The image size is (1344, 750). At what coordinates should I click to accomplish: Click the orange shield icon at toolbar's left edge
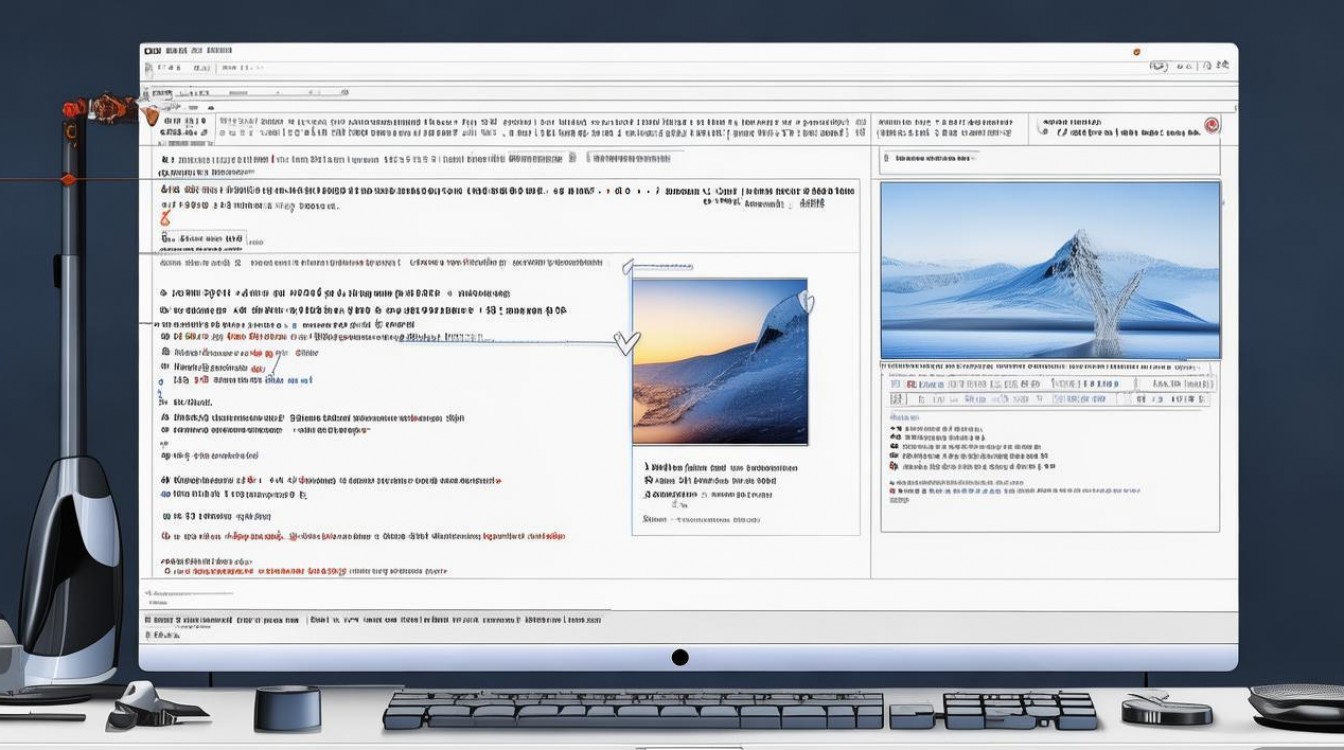click(150, 116)
